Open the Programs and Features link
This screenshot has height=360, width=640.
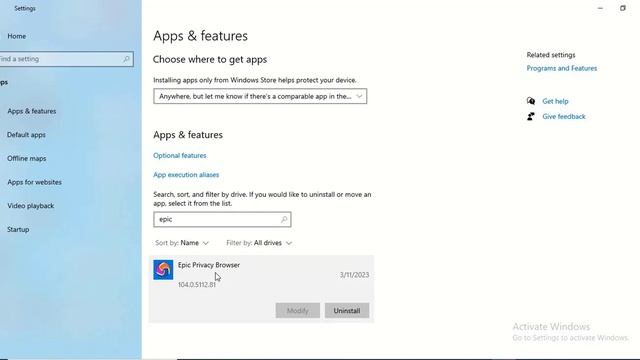click(x=562, y=68)
